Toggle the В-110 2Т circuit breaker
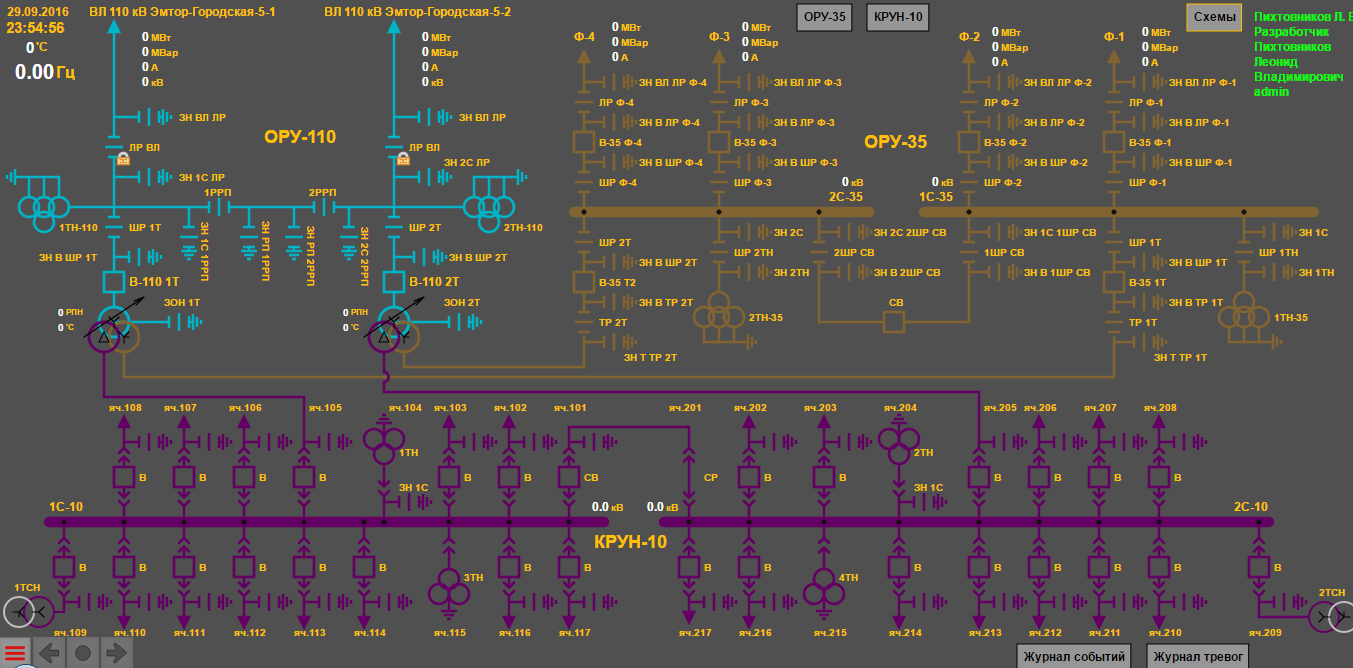This screenshot has width=1353, height=668. click(393, 283)
